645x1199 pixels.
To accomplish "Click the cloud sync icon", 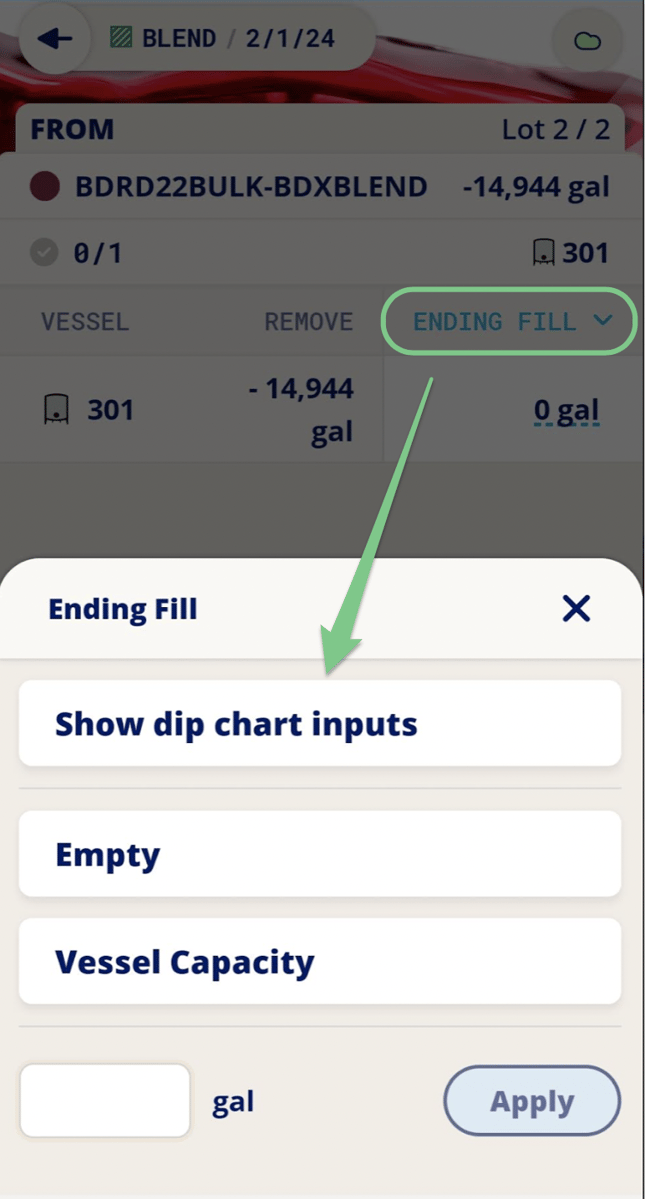I will click(x=587, y=38).
